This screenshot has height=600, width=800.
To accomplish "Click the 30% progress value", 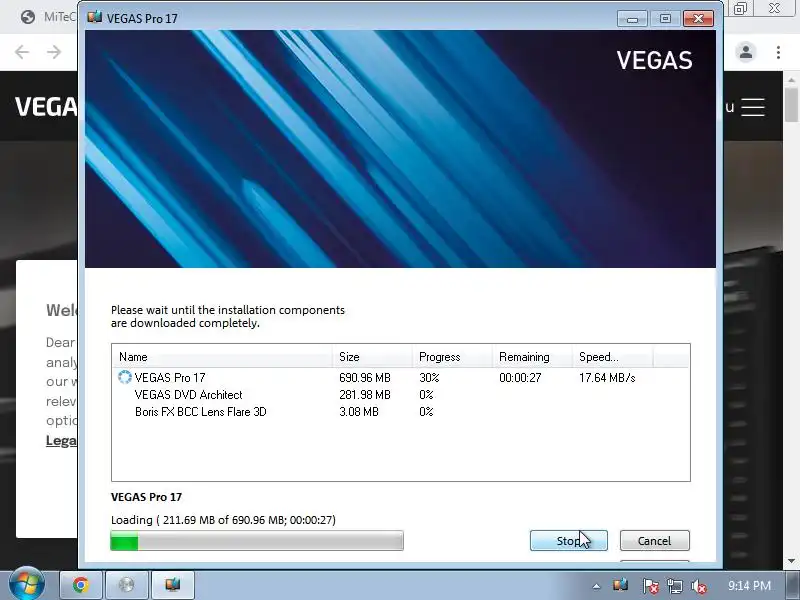I will click(x=429, y=378).
